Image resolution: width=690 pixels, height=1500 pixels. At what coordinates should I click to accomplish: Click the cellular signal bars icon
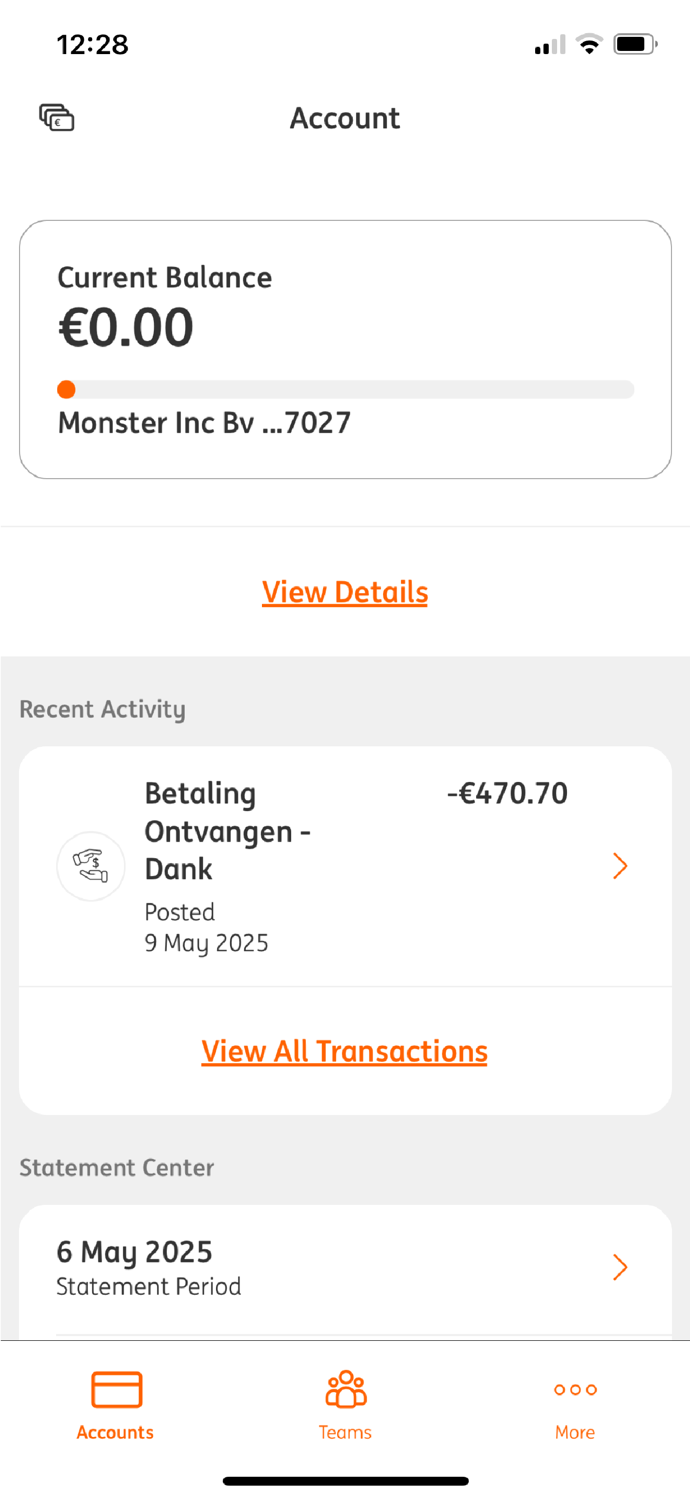pyautogui.click(x=549, y=44)
